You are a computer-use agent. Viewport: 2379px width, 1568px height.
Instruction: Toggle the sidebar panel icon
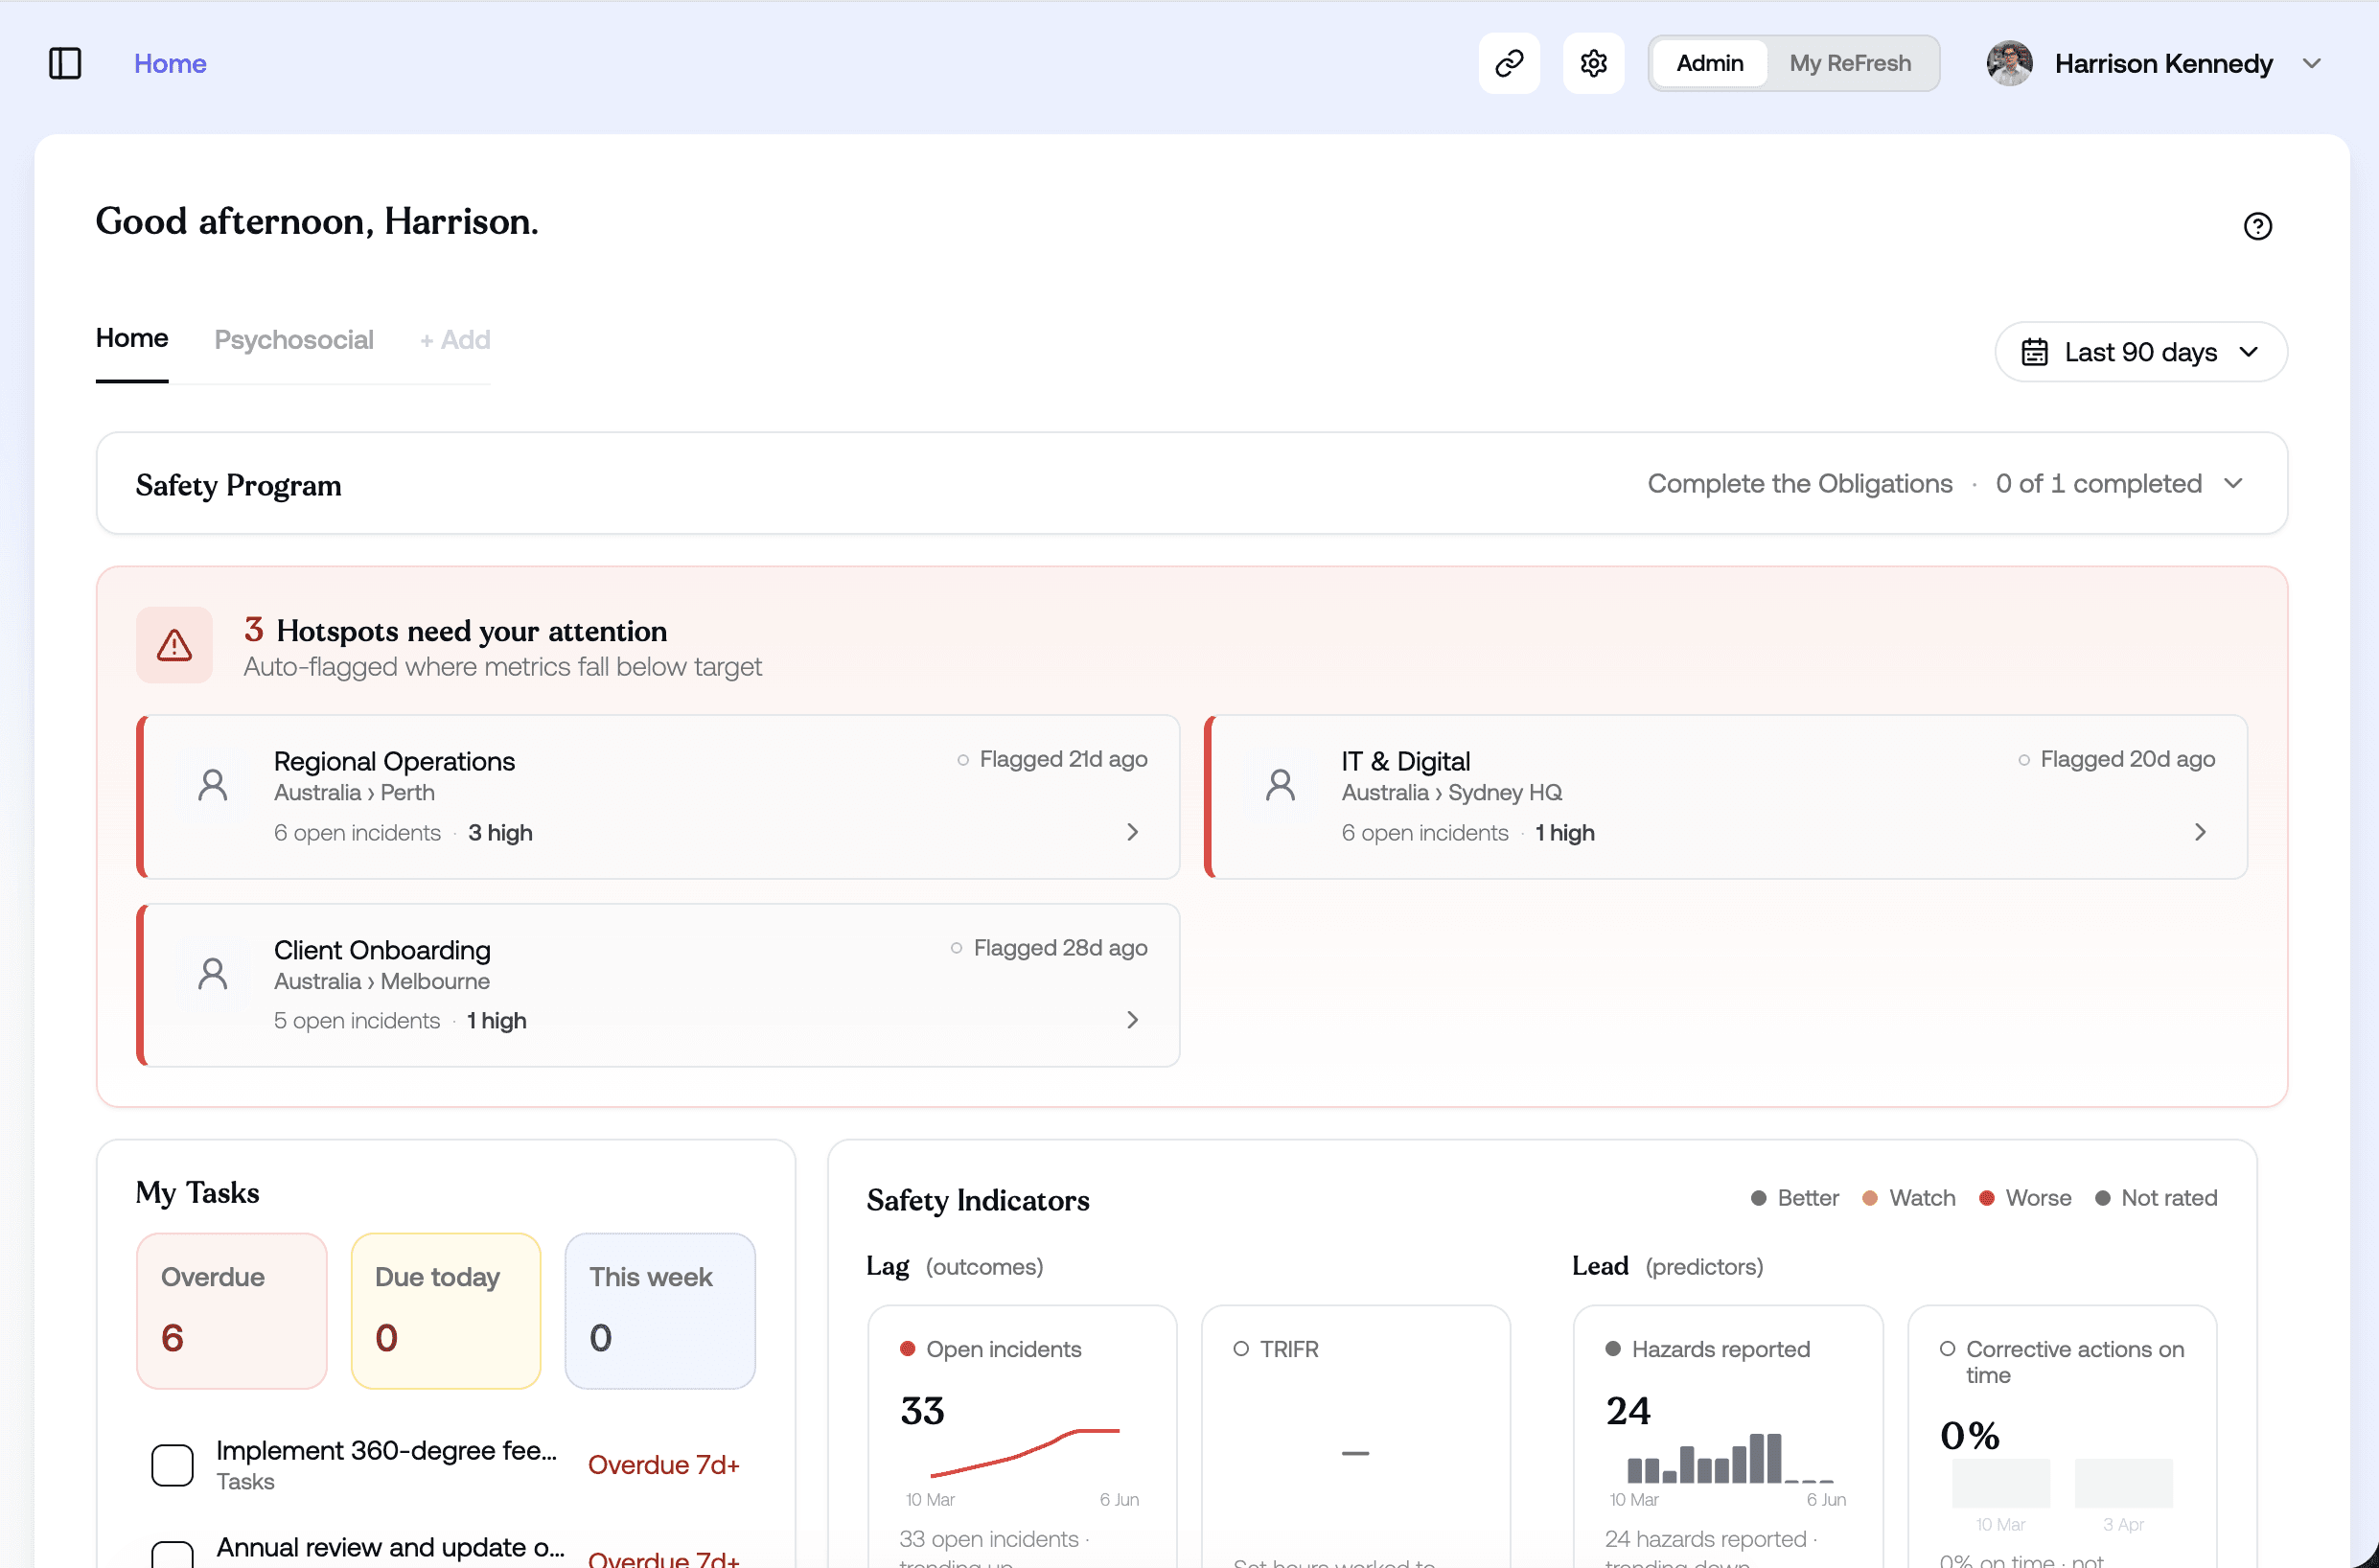pos(65,63)
